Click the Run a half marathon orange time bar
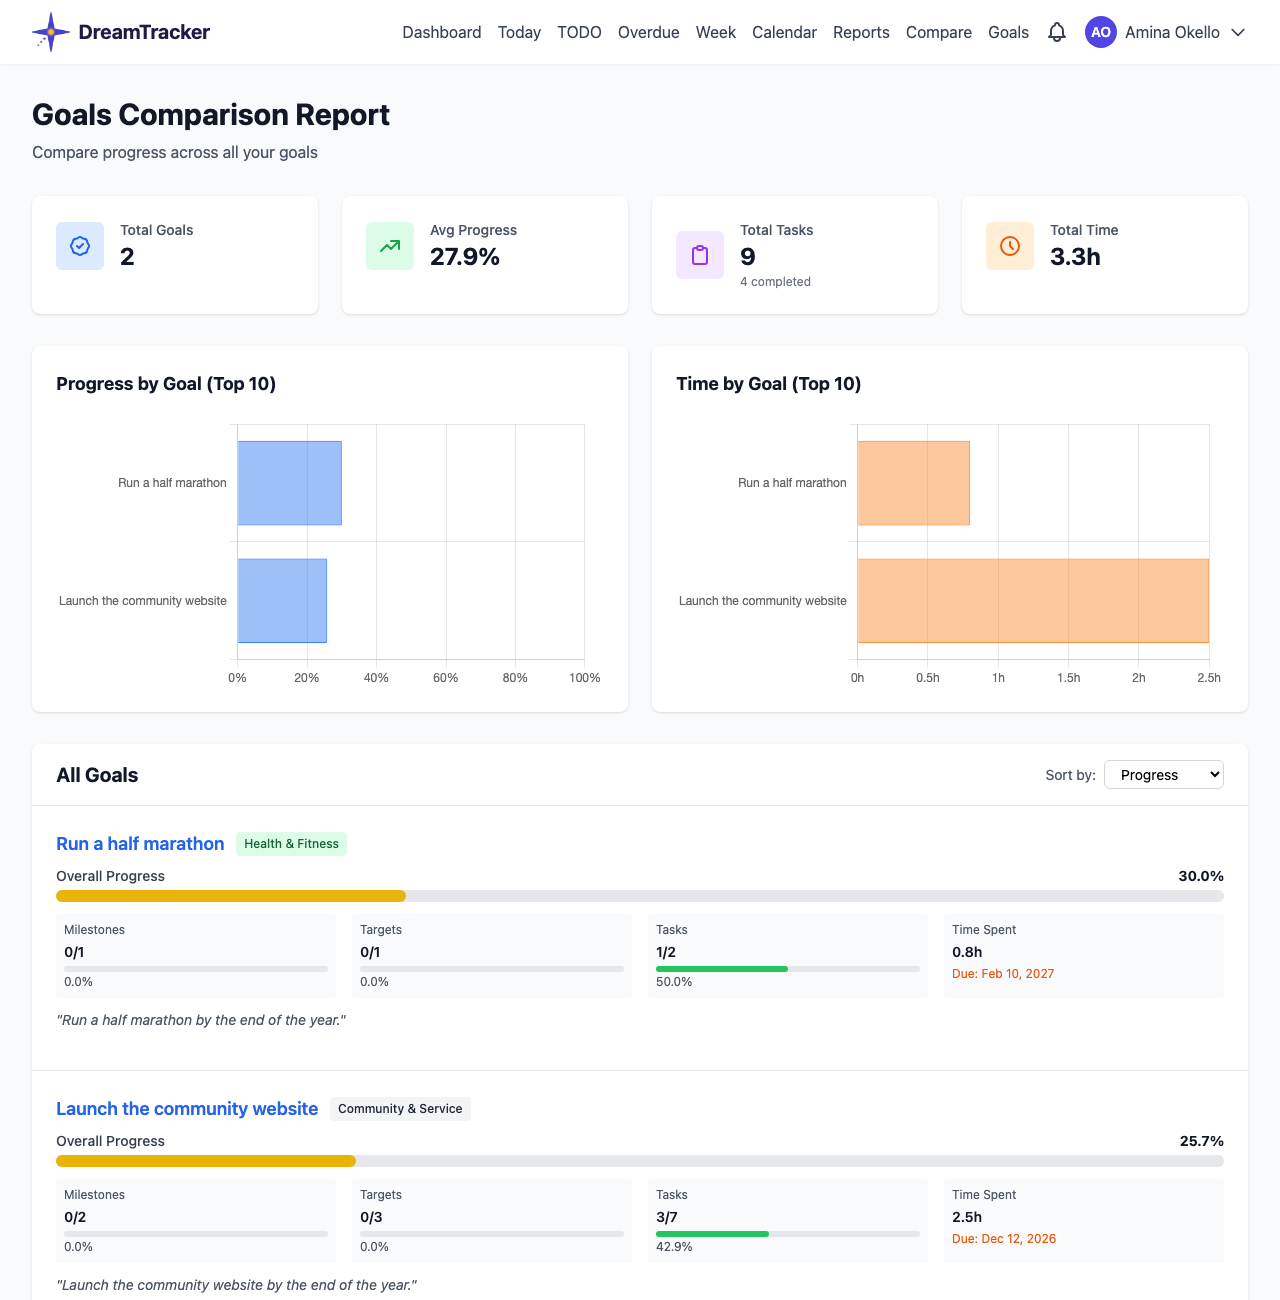 coord(913,483)
